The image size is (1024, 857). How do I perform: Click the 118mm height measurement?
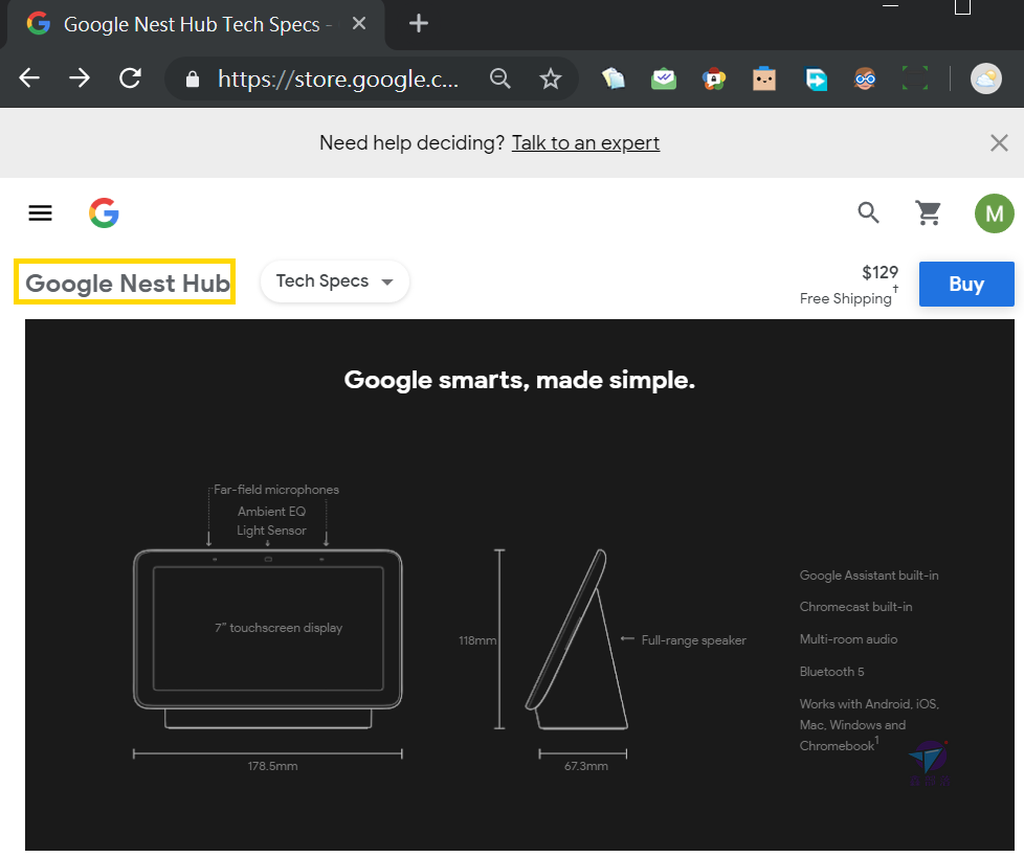click(x=477, y=640)
